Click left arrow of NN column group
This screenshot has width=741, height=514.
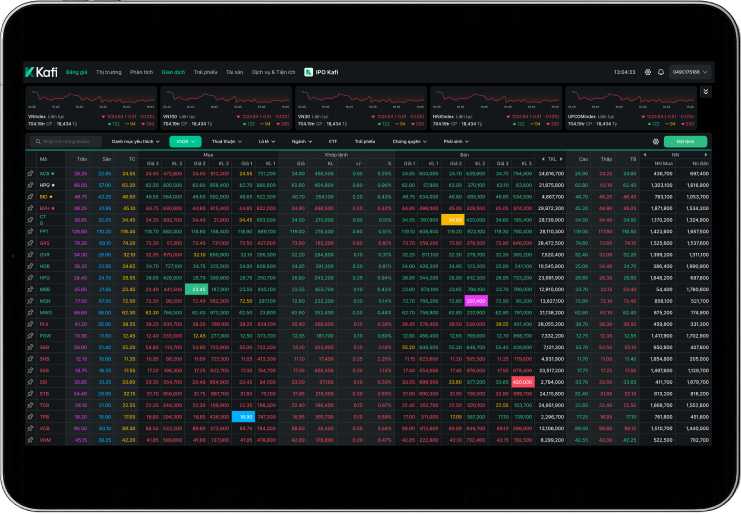coord(645,155)
